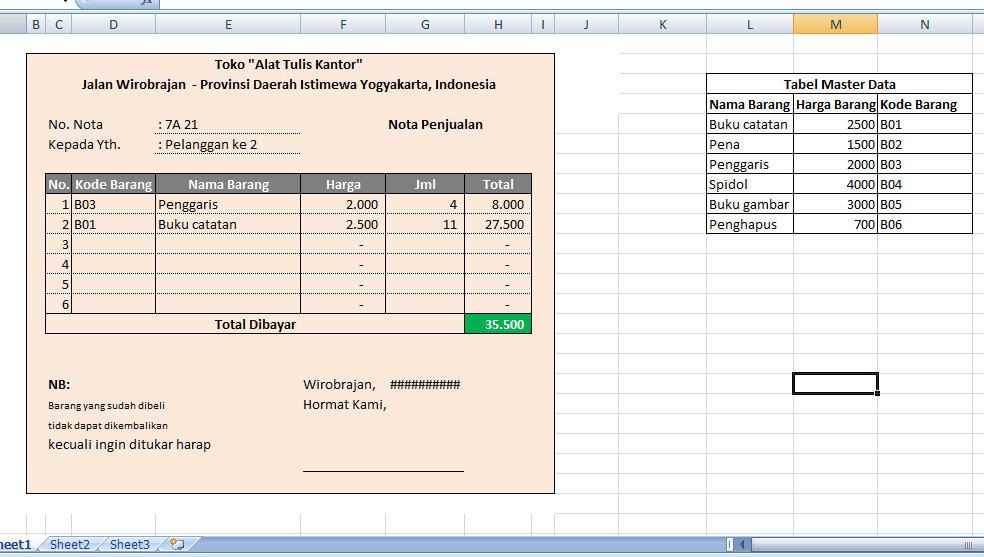This screenshot has height=557, width=984.
Task: Click the ': Pelanggan ke 2' cell
Action: [228, 144]
